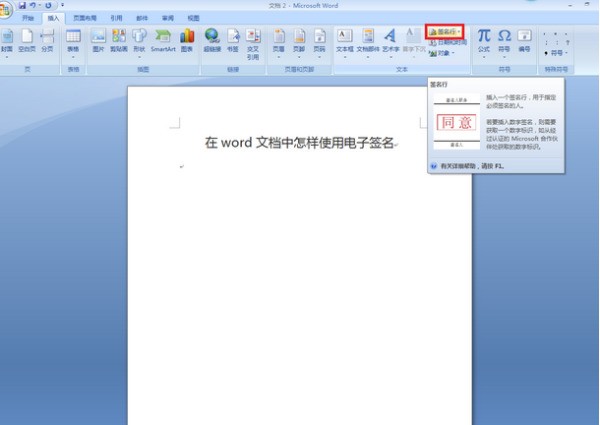
Task: Open the shapes (形状) dropdown
Action: tap(138, 42)
